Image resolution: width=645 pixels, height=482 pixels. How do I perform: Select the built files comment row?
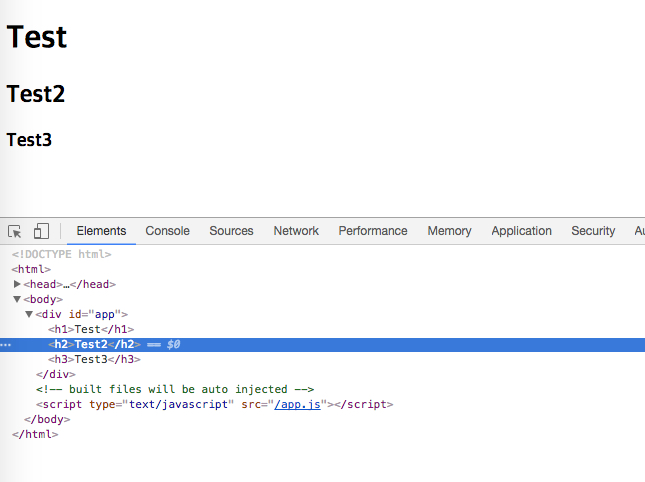pos(175,389)
